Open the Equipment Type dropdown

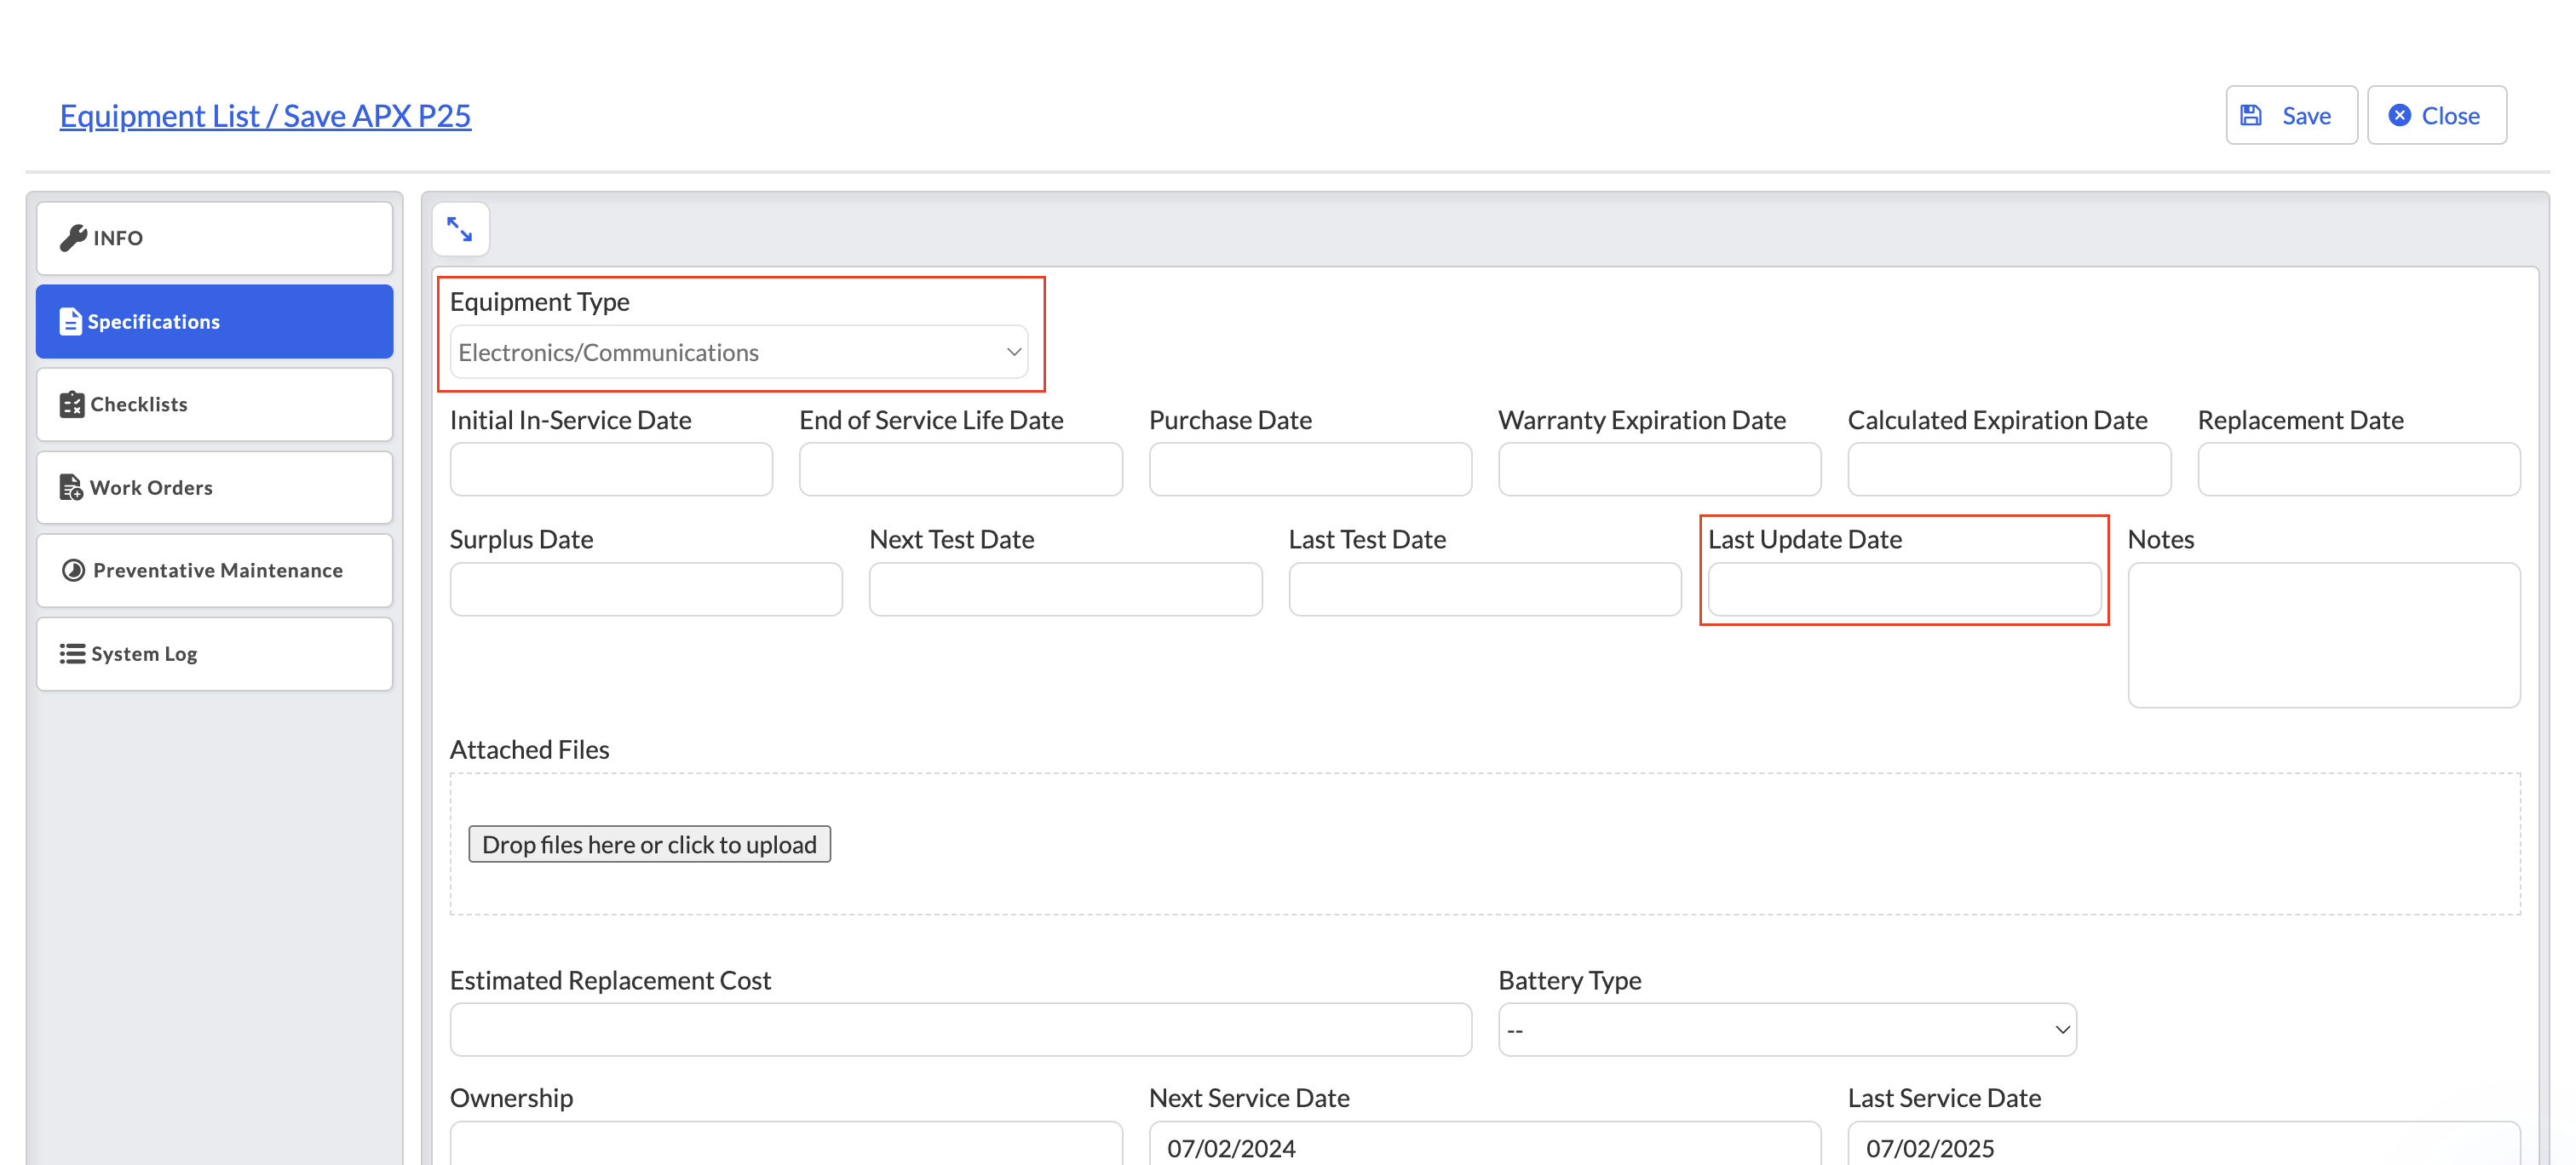point(739,352)
